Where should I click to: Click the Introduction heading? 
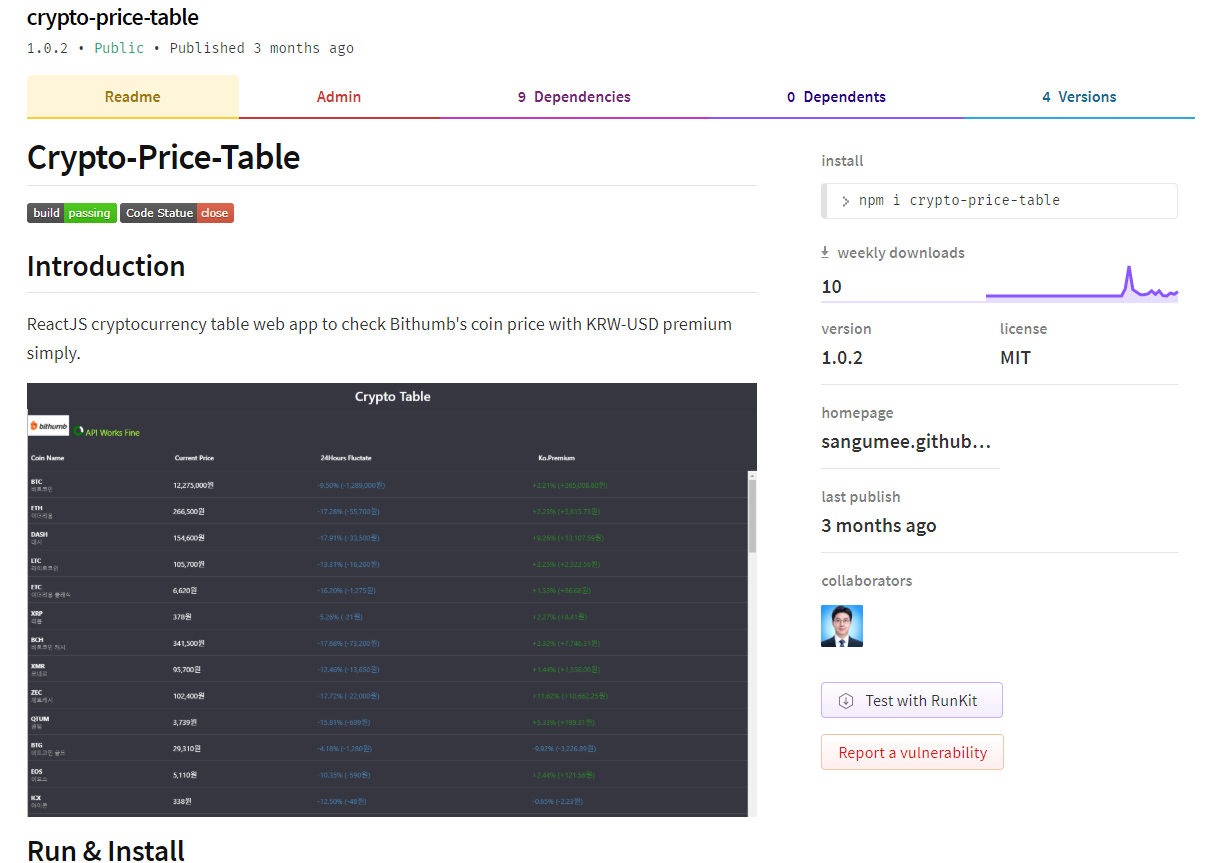pos(106,266)
